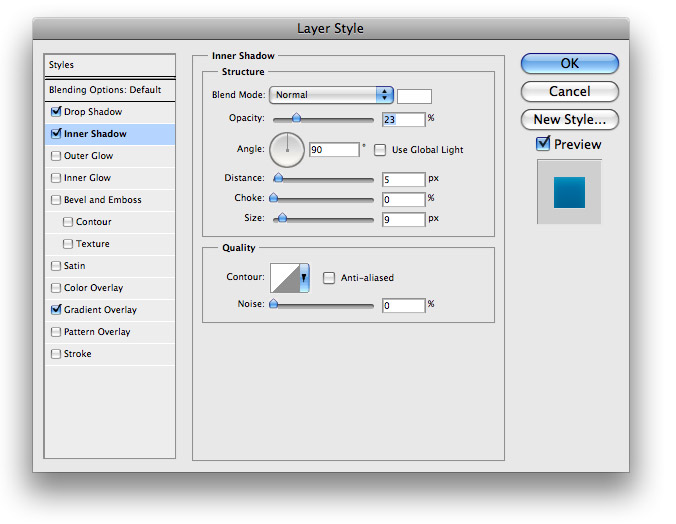
Task: Uncheck the Gradient Overlay checkbox
Action: click(x=56, y=310)
